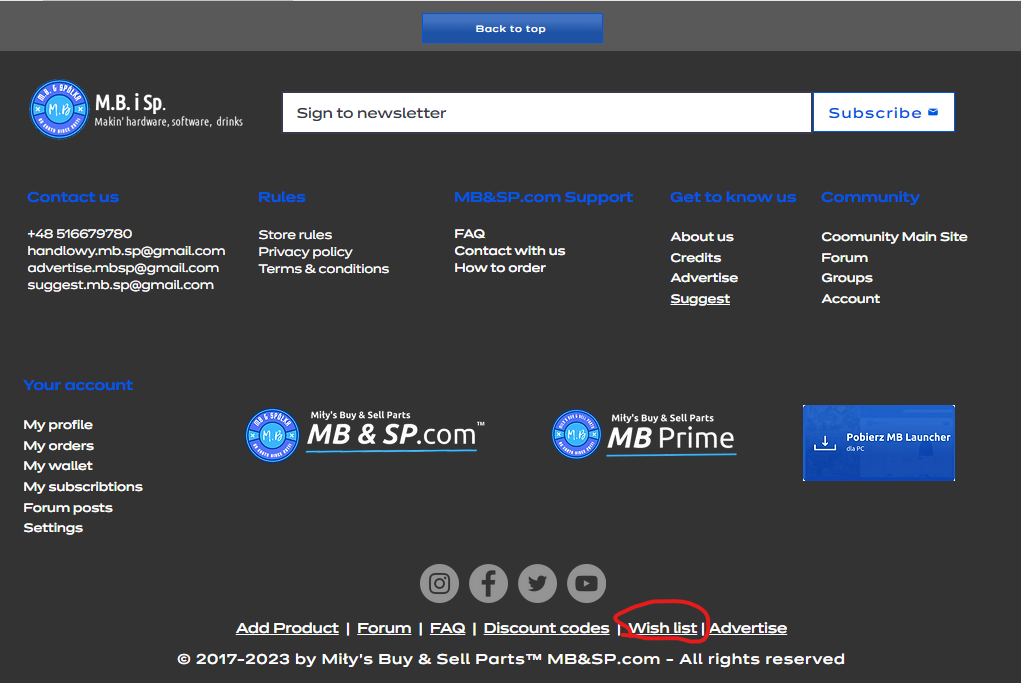Open the YouTube social icon
Image resolution: width=1021 pixels, height=683 pixels.
pos(587,583)
